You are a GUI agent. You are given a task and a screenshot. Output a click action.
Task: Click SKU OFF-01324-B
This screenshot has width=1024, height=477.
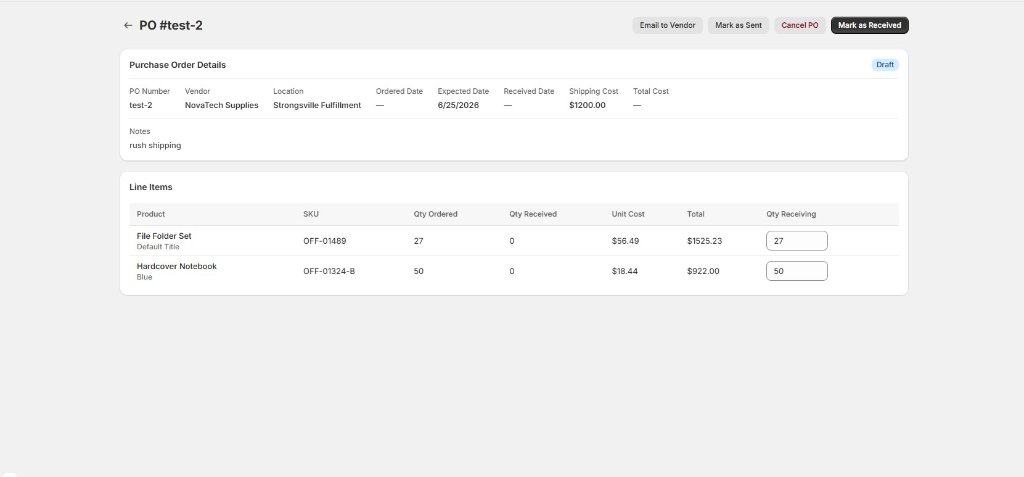click(x=329, y=271)
